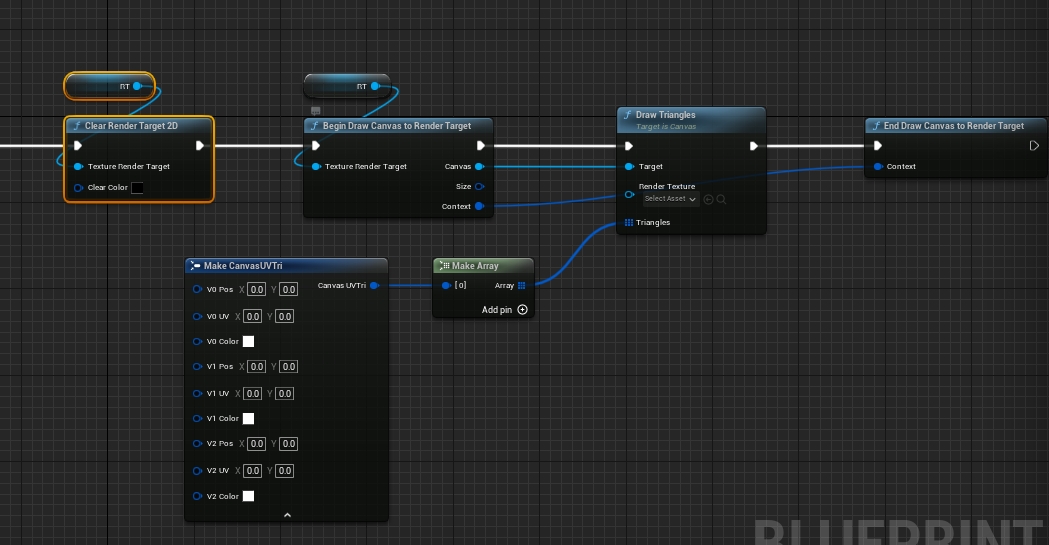Click browse-to-asset magnifier beside Select Asset

[x=721, y=199]
